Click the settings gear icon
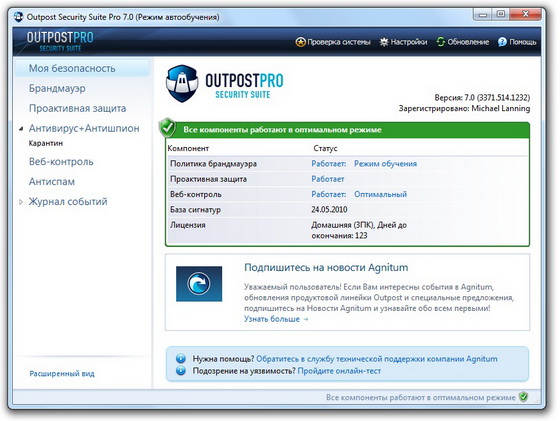 (384, 42)
